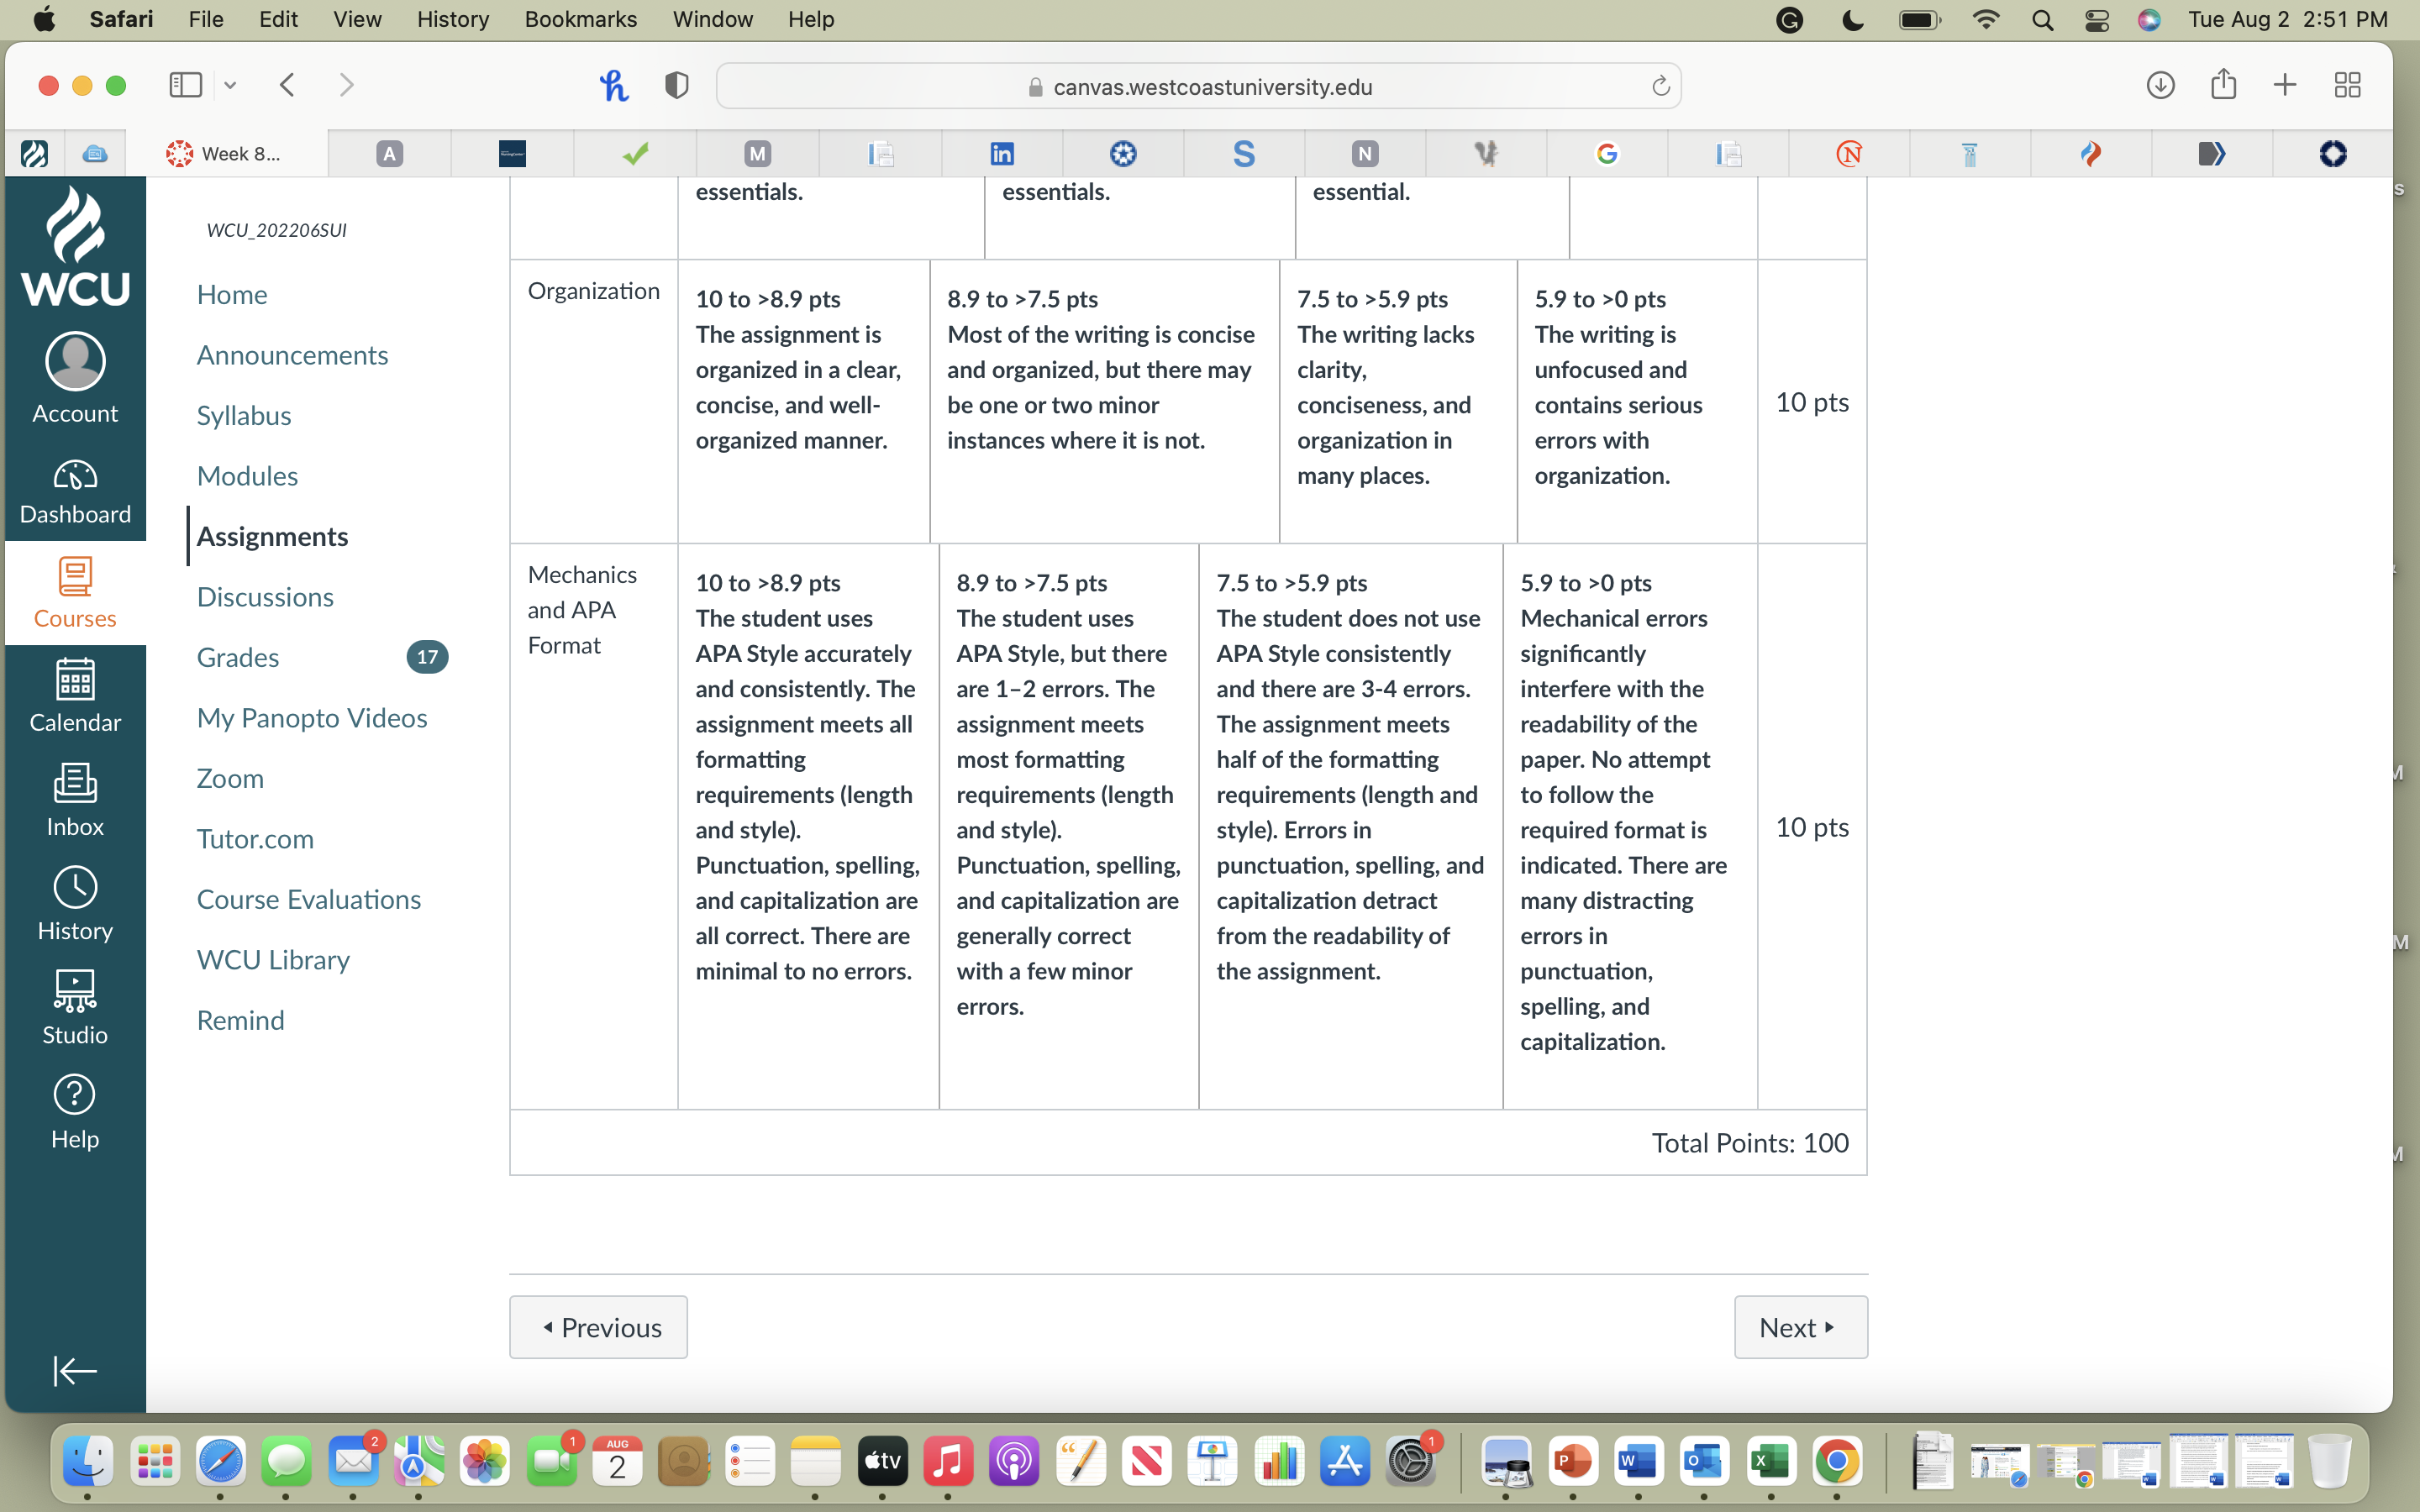
Task: Open the Bookmarks menu
Action: pyautogui.click(x=580, y=19)
